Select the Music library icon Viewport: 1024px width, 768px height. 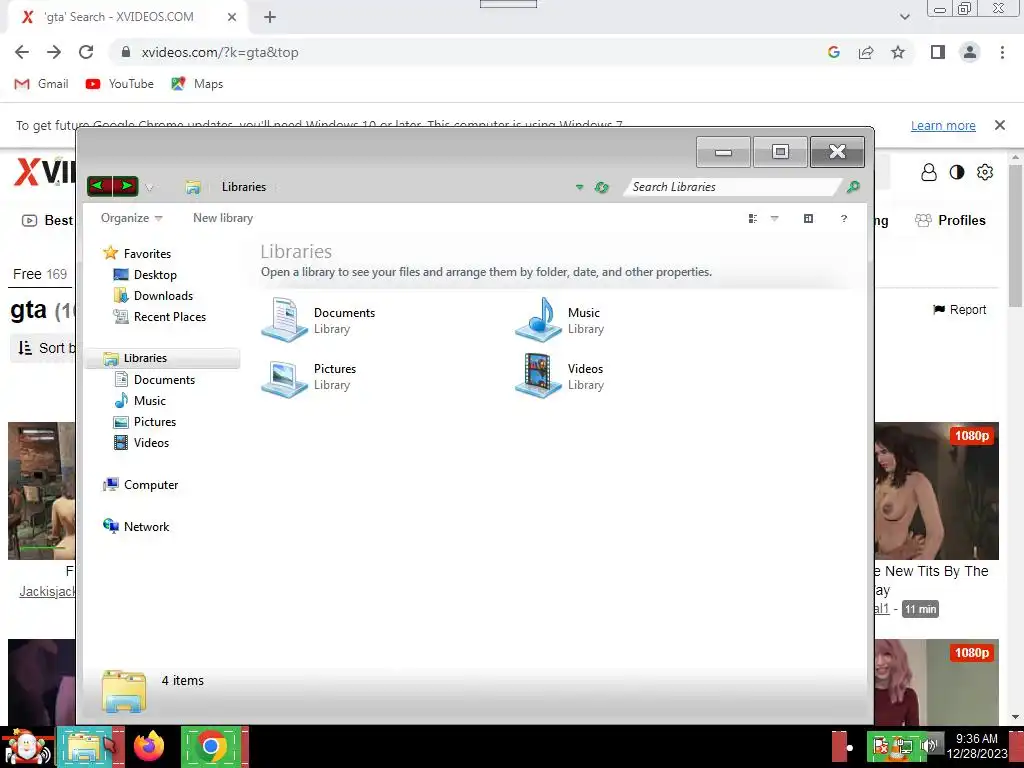tap(538, 319)
